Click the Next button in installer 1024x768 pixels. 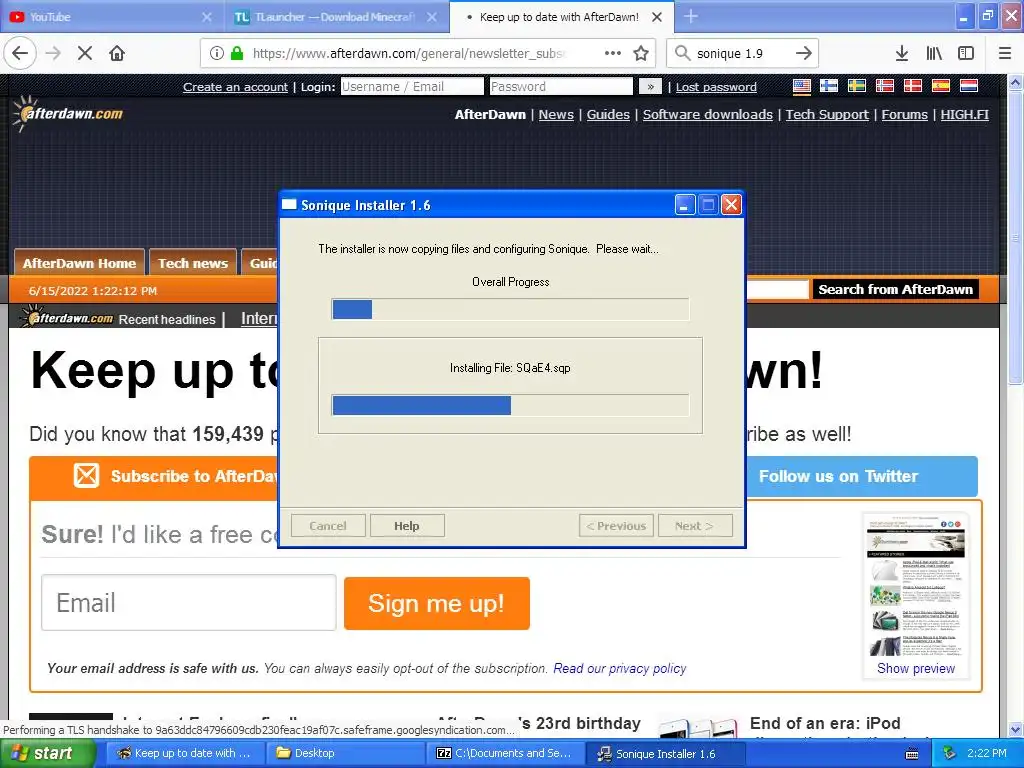coord(695,526)
